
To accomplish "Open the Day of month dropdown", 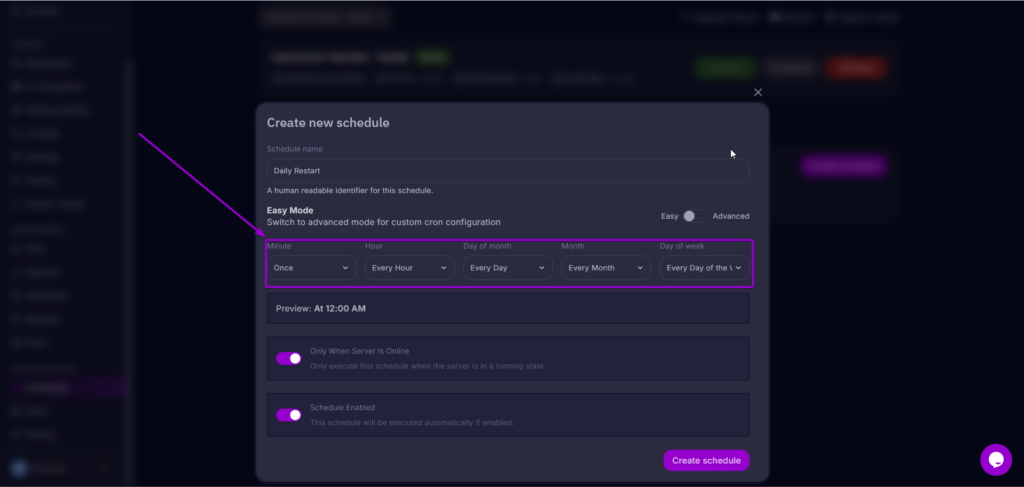I will point(508,268).
